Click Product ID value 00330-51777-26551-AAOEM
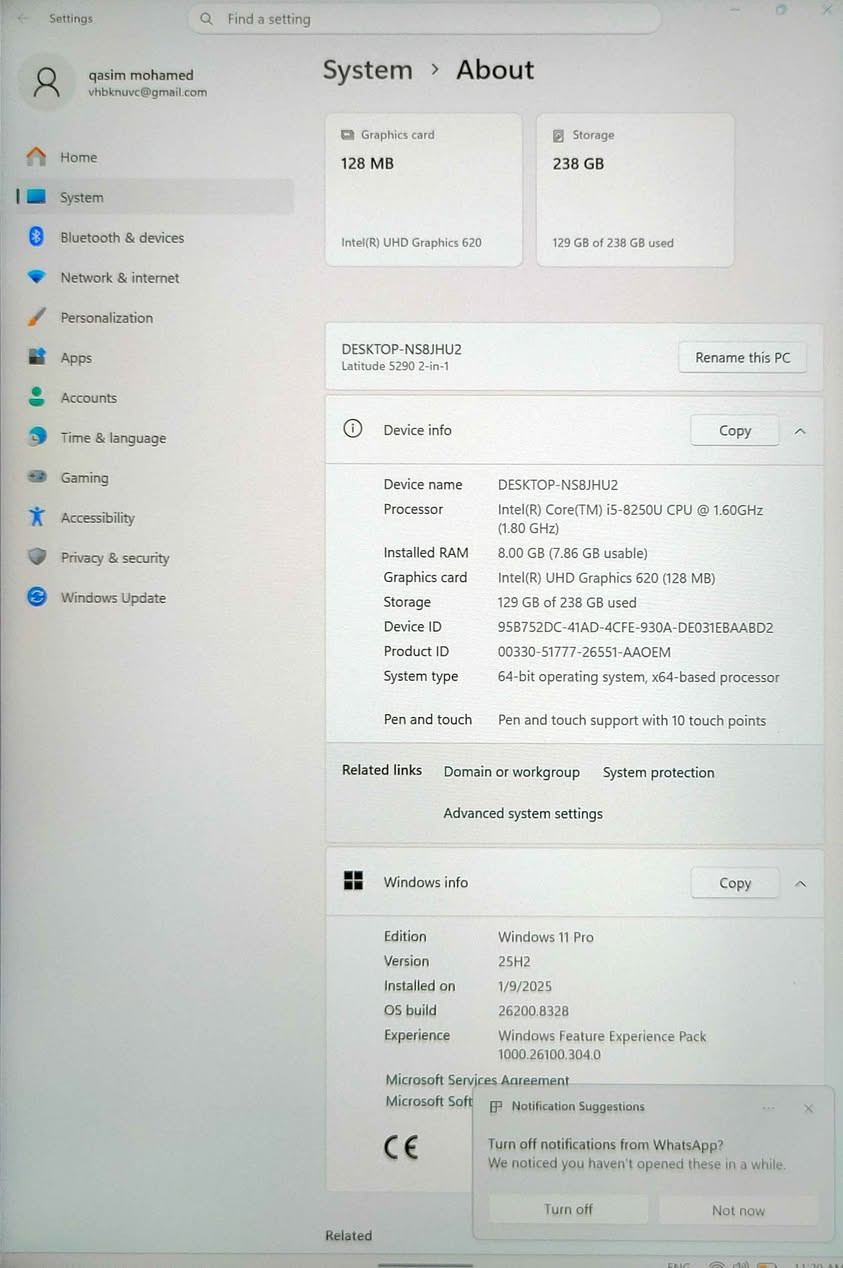843x1268 pixels. tap(584, 651)
